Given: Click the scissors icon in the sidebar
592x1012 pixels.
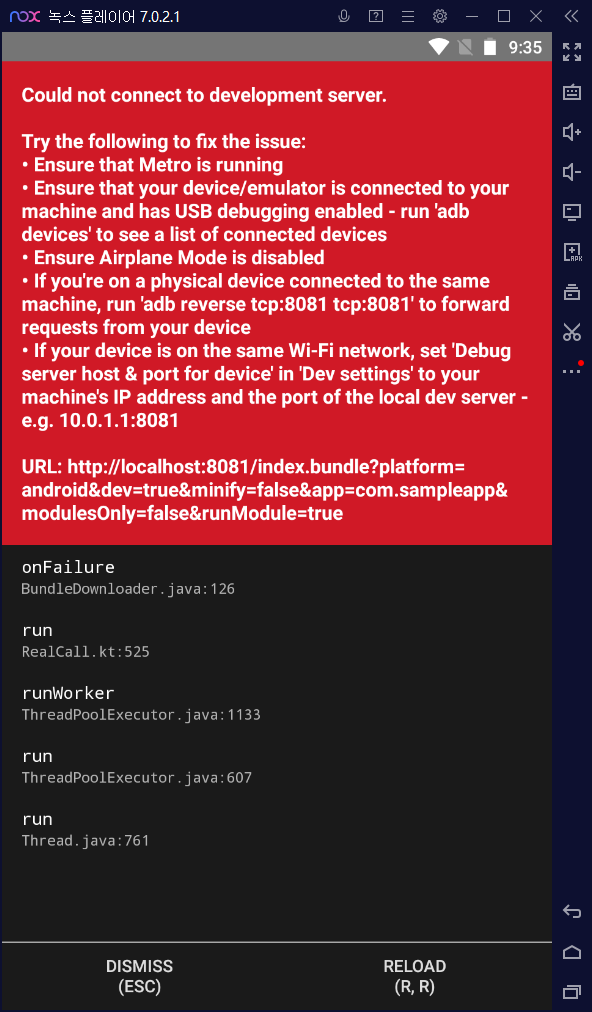Looking at the screenshot, I should tap(571, 331).
